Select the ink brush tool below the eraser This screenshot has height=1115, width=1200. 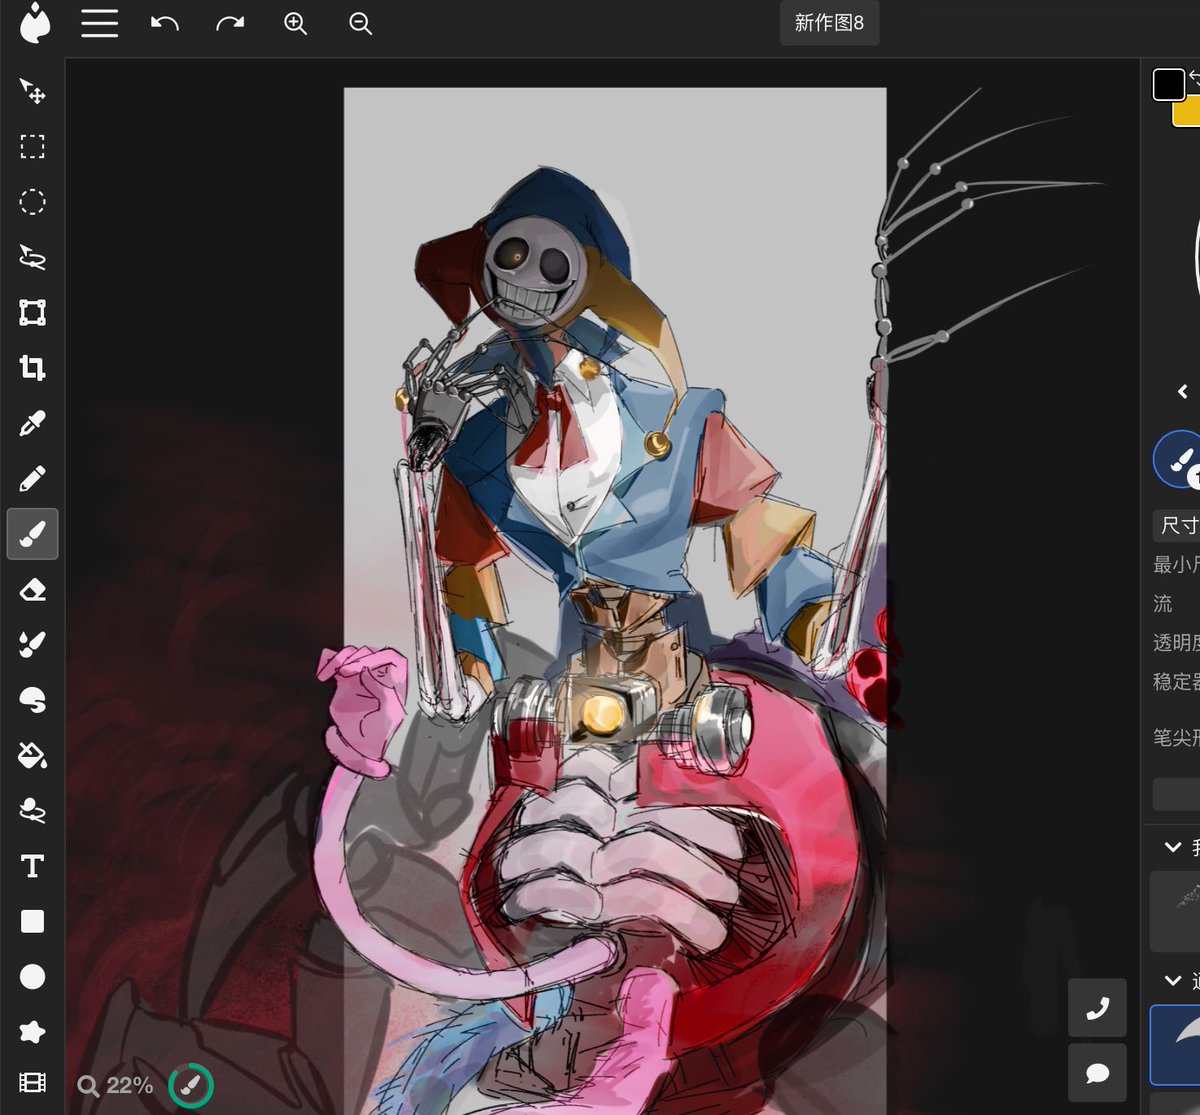click(x=32, y=644)
